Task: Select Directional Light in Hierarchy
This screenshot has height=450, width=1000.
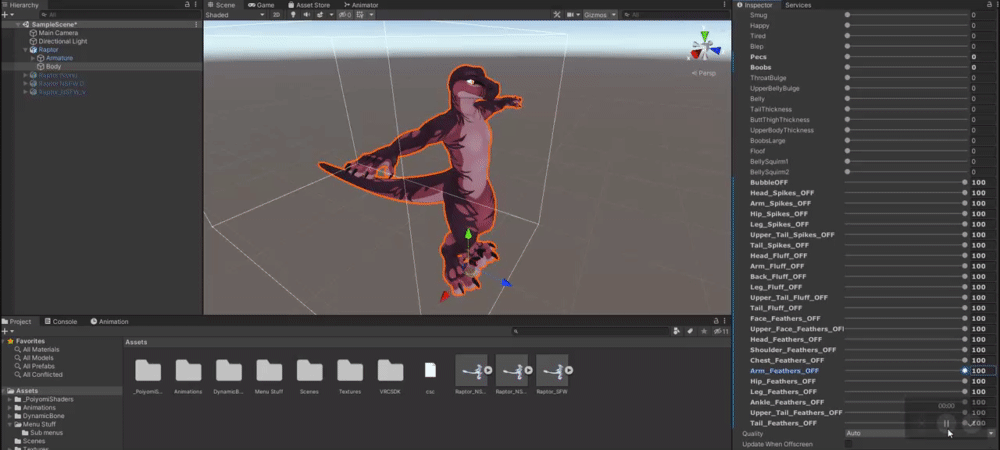Action: tap(62, 41)
